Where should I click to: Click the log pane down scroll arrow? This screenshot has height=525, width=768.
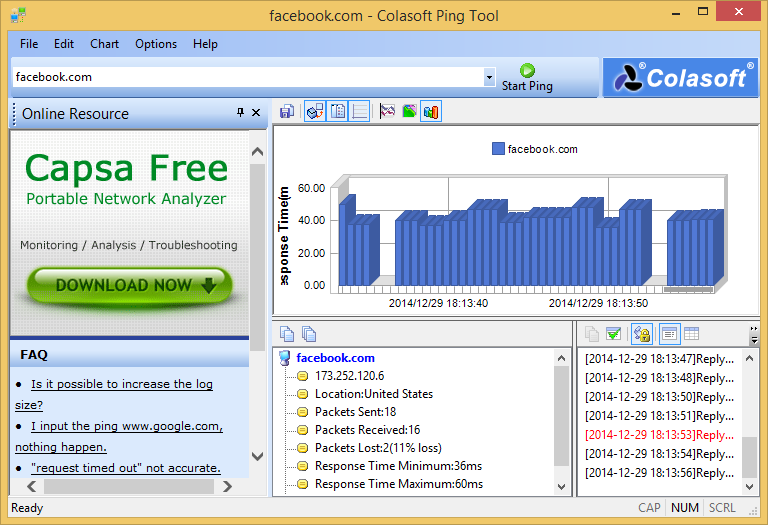click(x=749, y=487)
